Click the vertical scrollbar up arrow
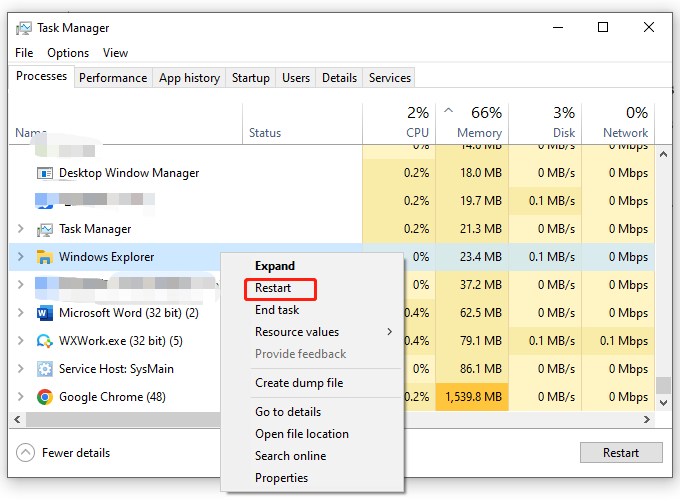Image resolution: width=680 pixels, height=501 pixels. pos(663,154)
